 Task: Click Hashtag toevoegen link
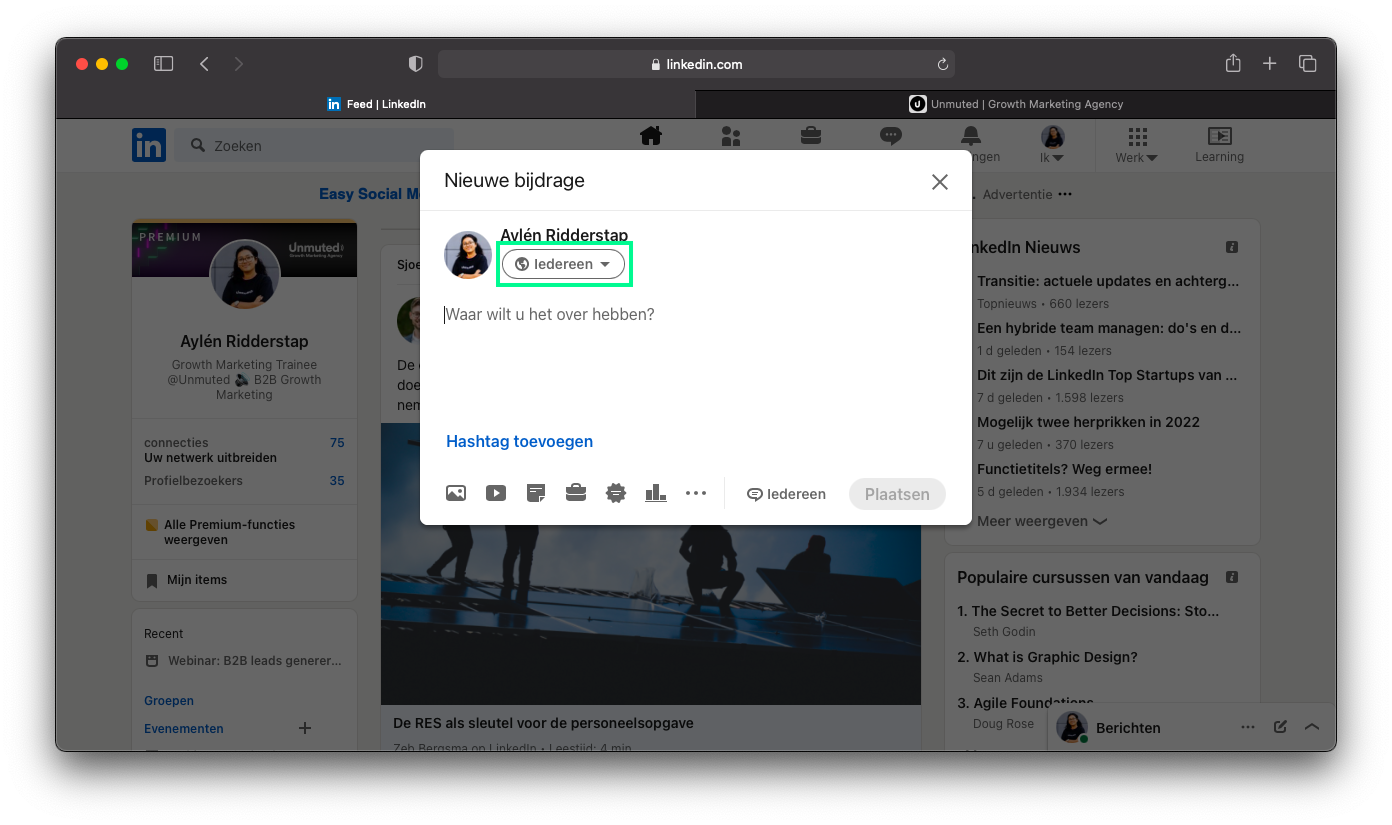[519, 441]
